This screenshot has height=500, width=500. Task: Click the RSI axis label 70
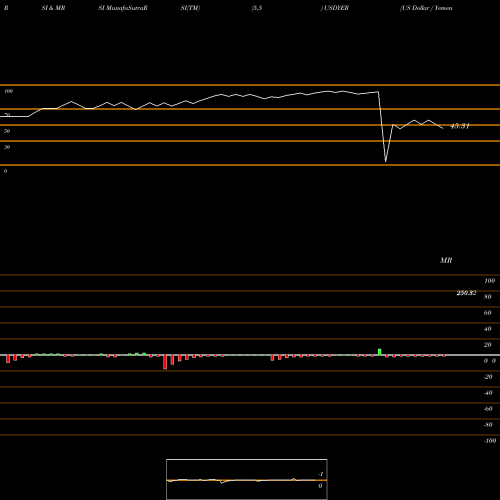point(7,115)
